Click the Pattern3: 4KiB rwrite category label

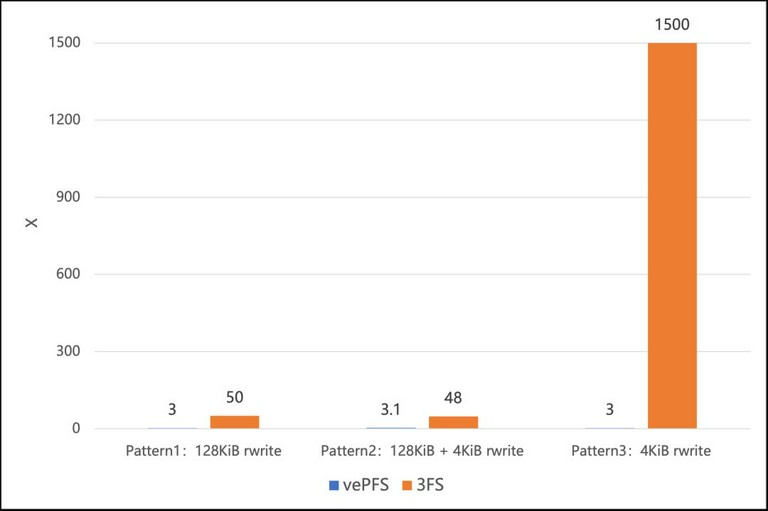[x=641, y=451]
